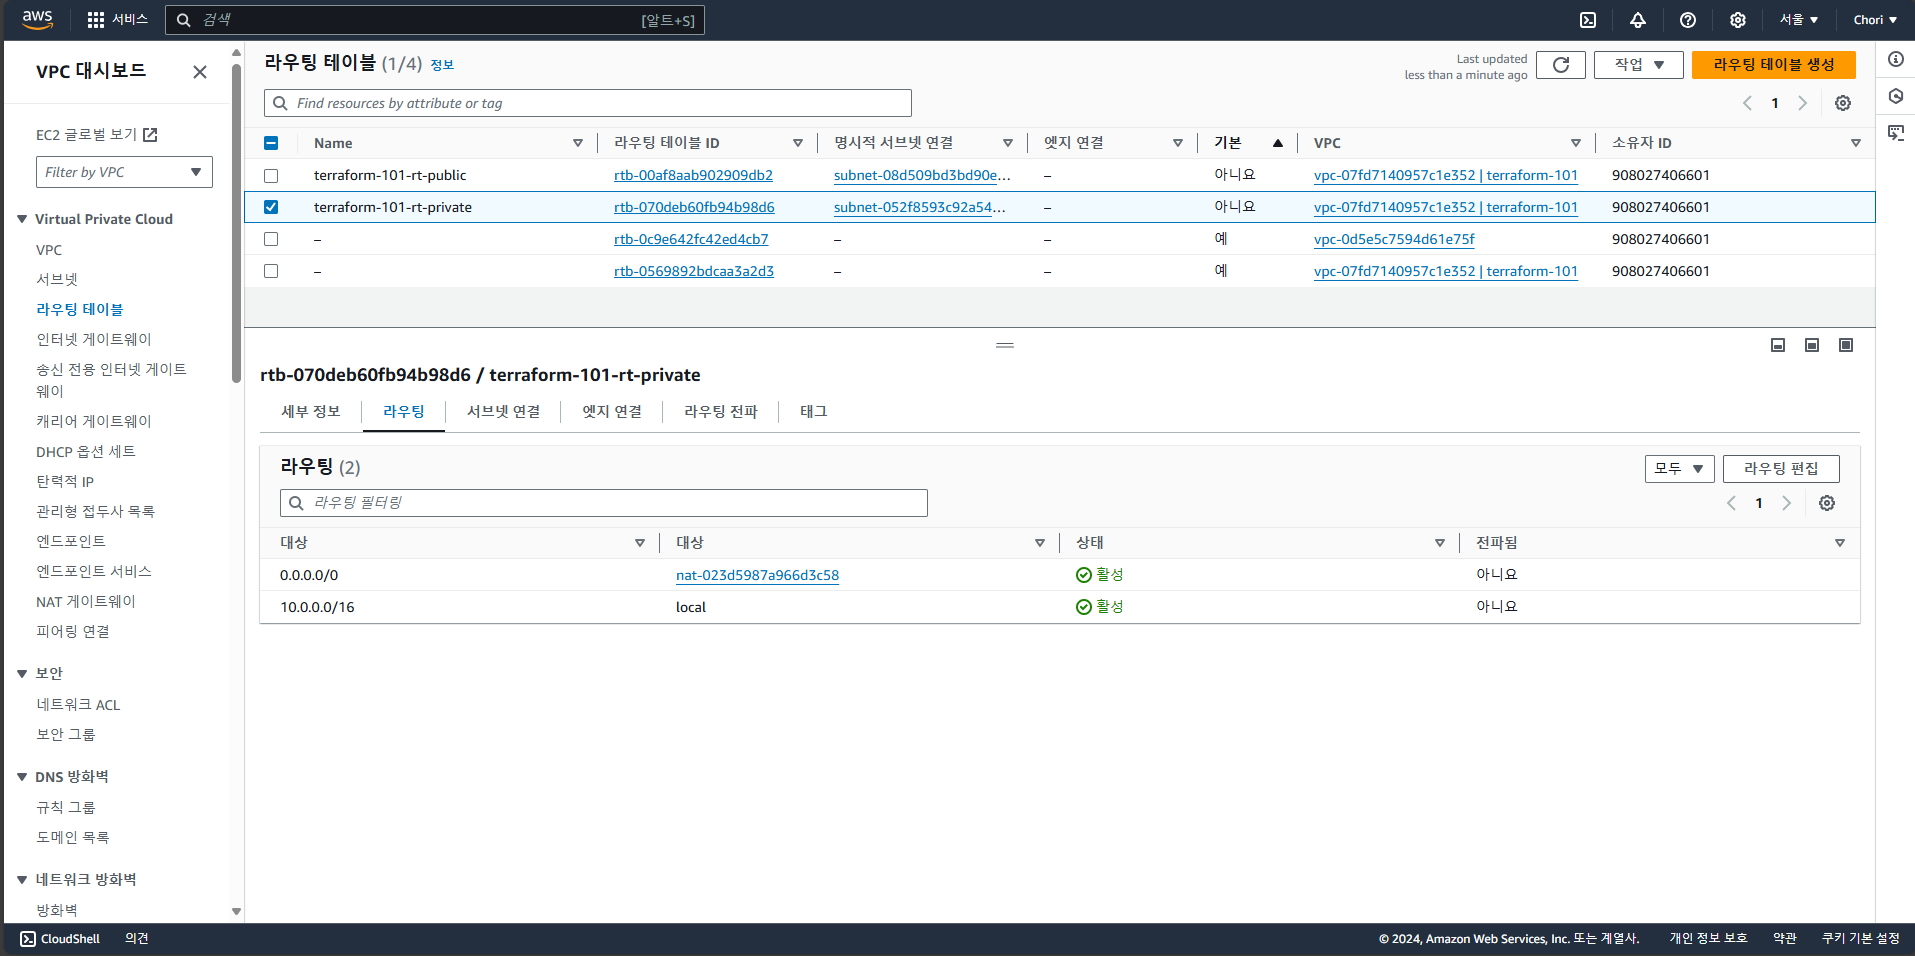Screen dimensions: 1915x956
Task: Open 보안 그룹 in the sidebar
Action: [66, 735]
